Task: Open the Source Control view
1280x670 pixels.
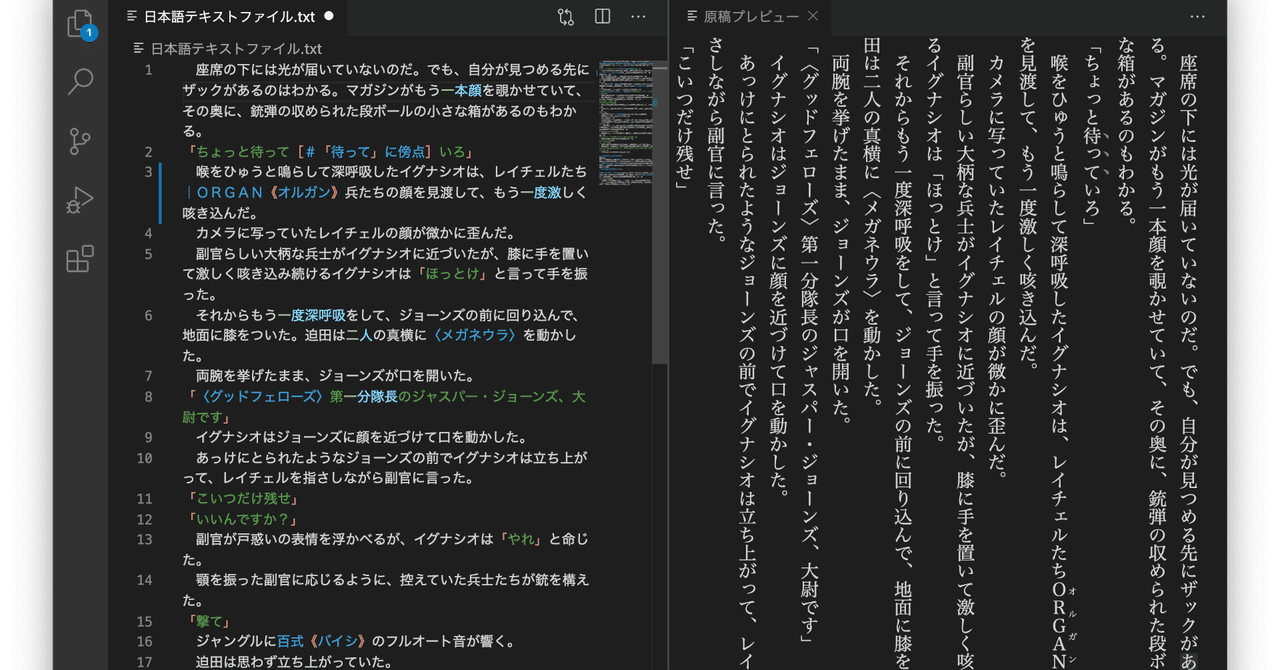Action: 80,141
